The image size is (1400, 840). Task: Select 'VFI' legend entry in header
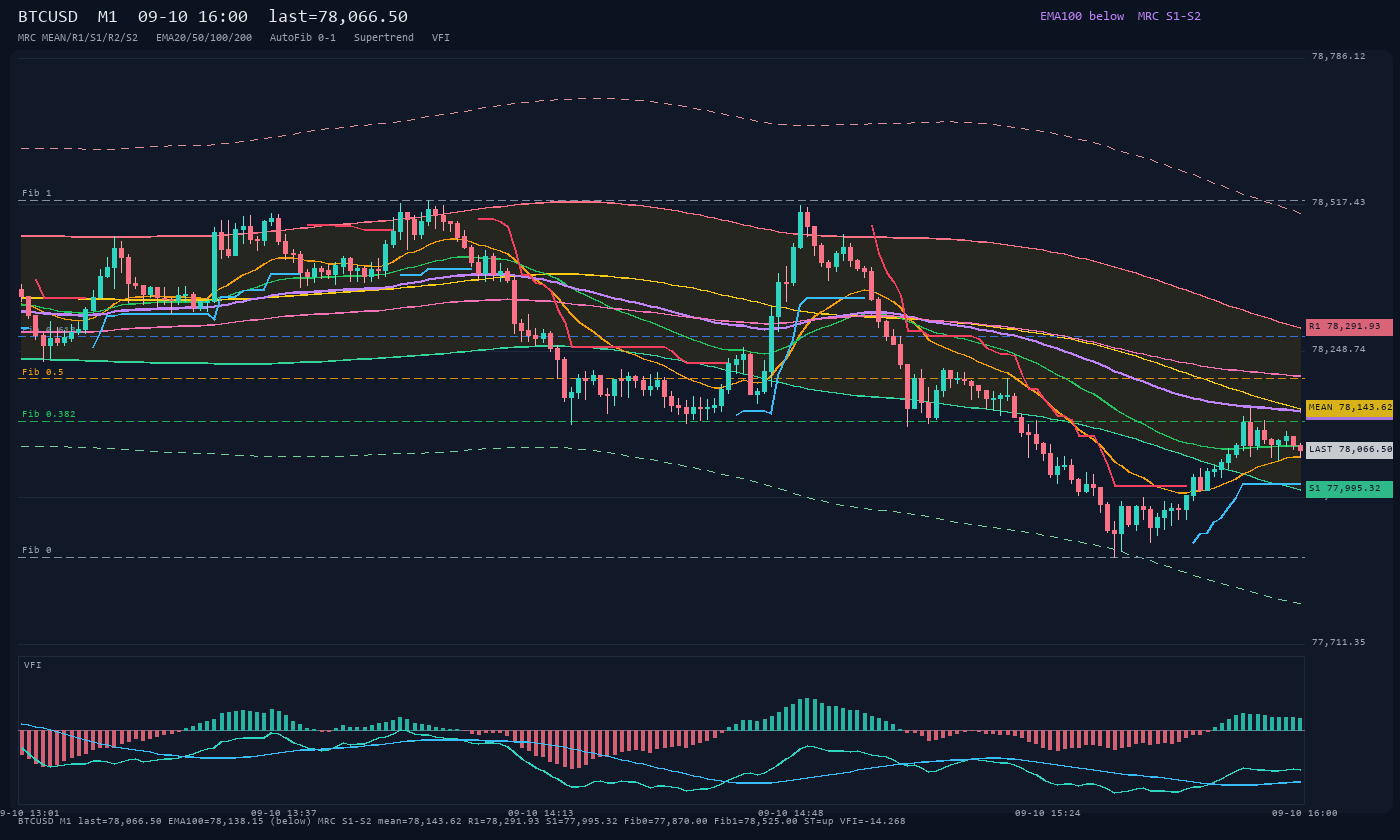pos(441,37)
